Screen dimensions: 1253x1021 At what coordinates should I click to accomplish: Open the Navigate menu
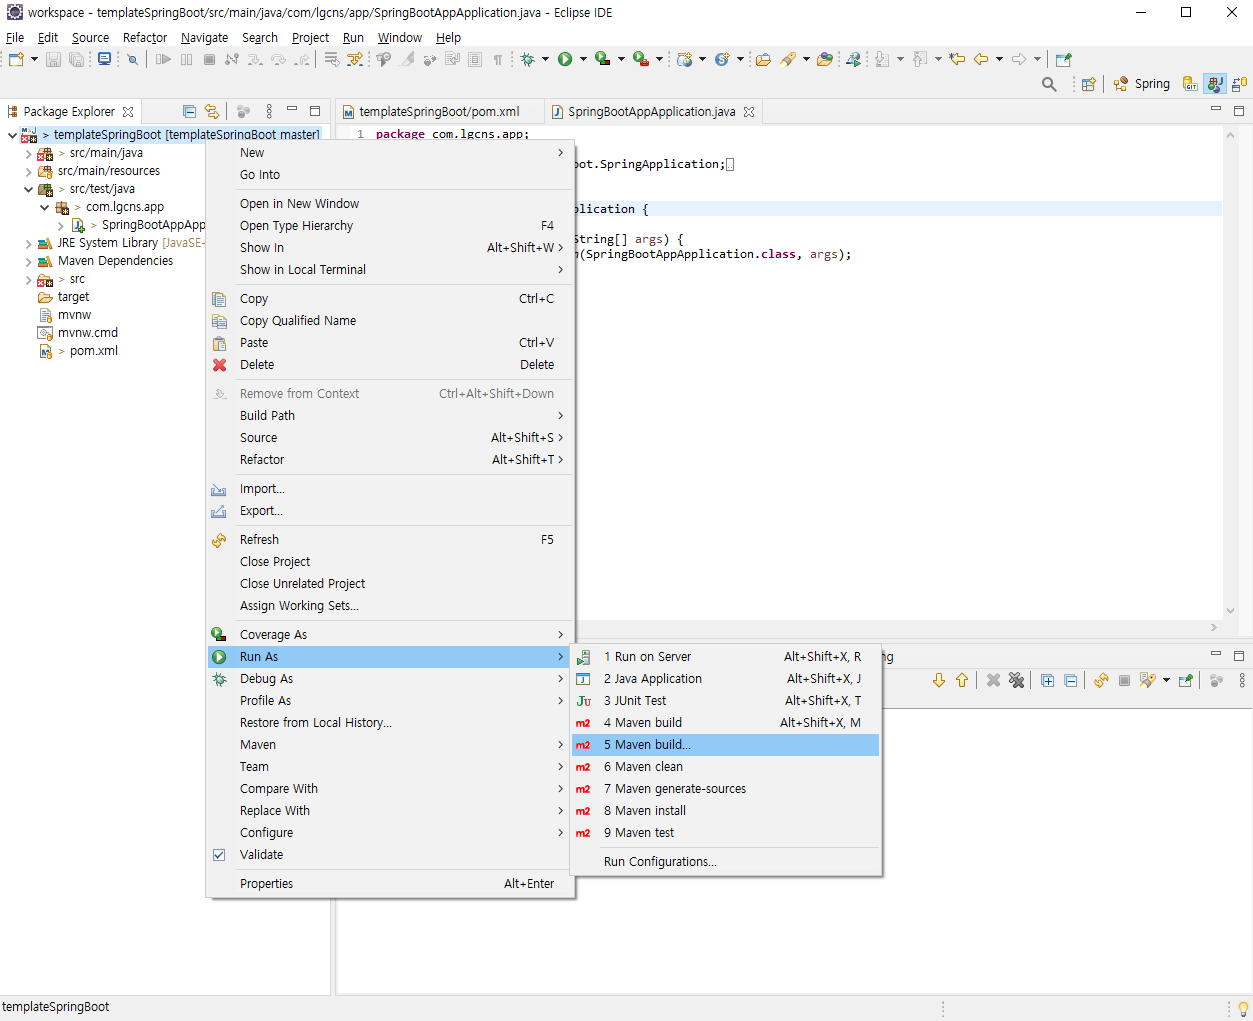coord(204,37)
